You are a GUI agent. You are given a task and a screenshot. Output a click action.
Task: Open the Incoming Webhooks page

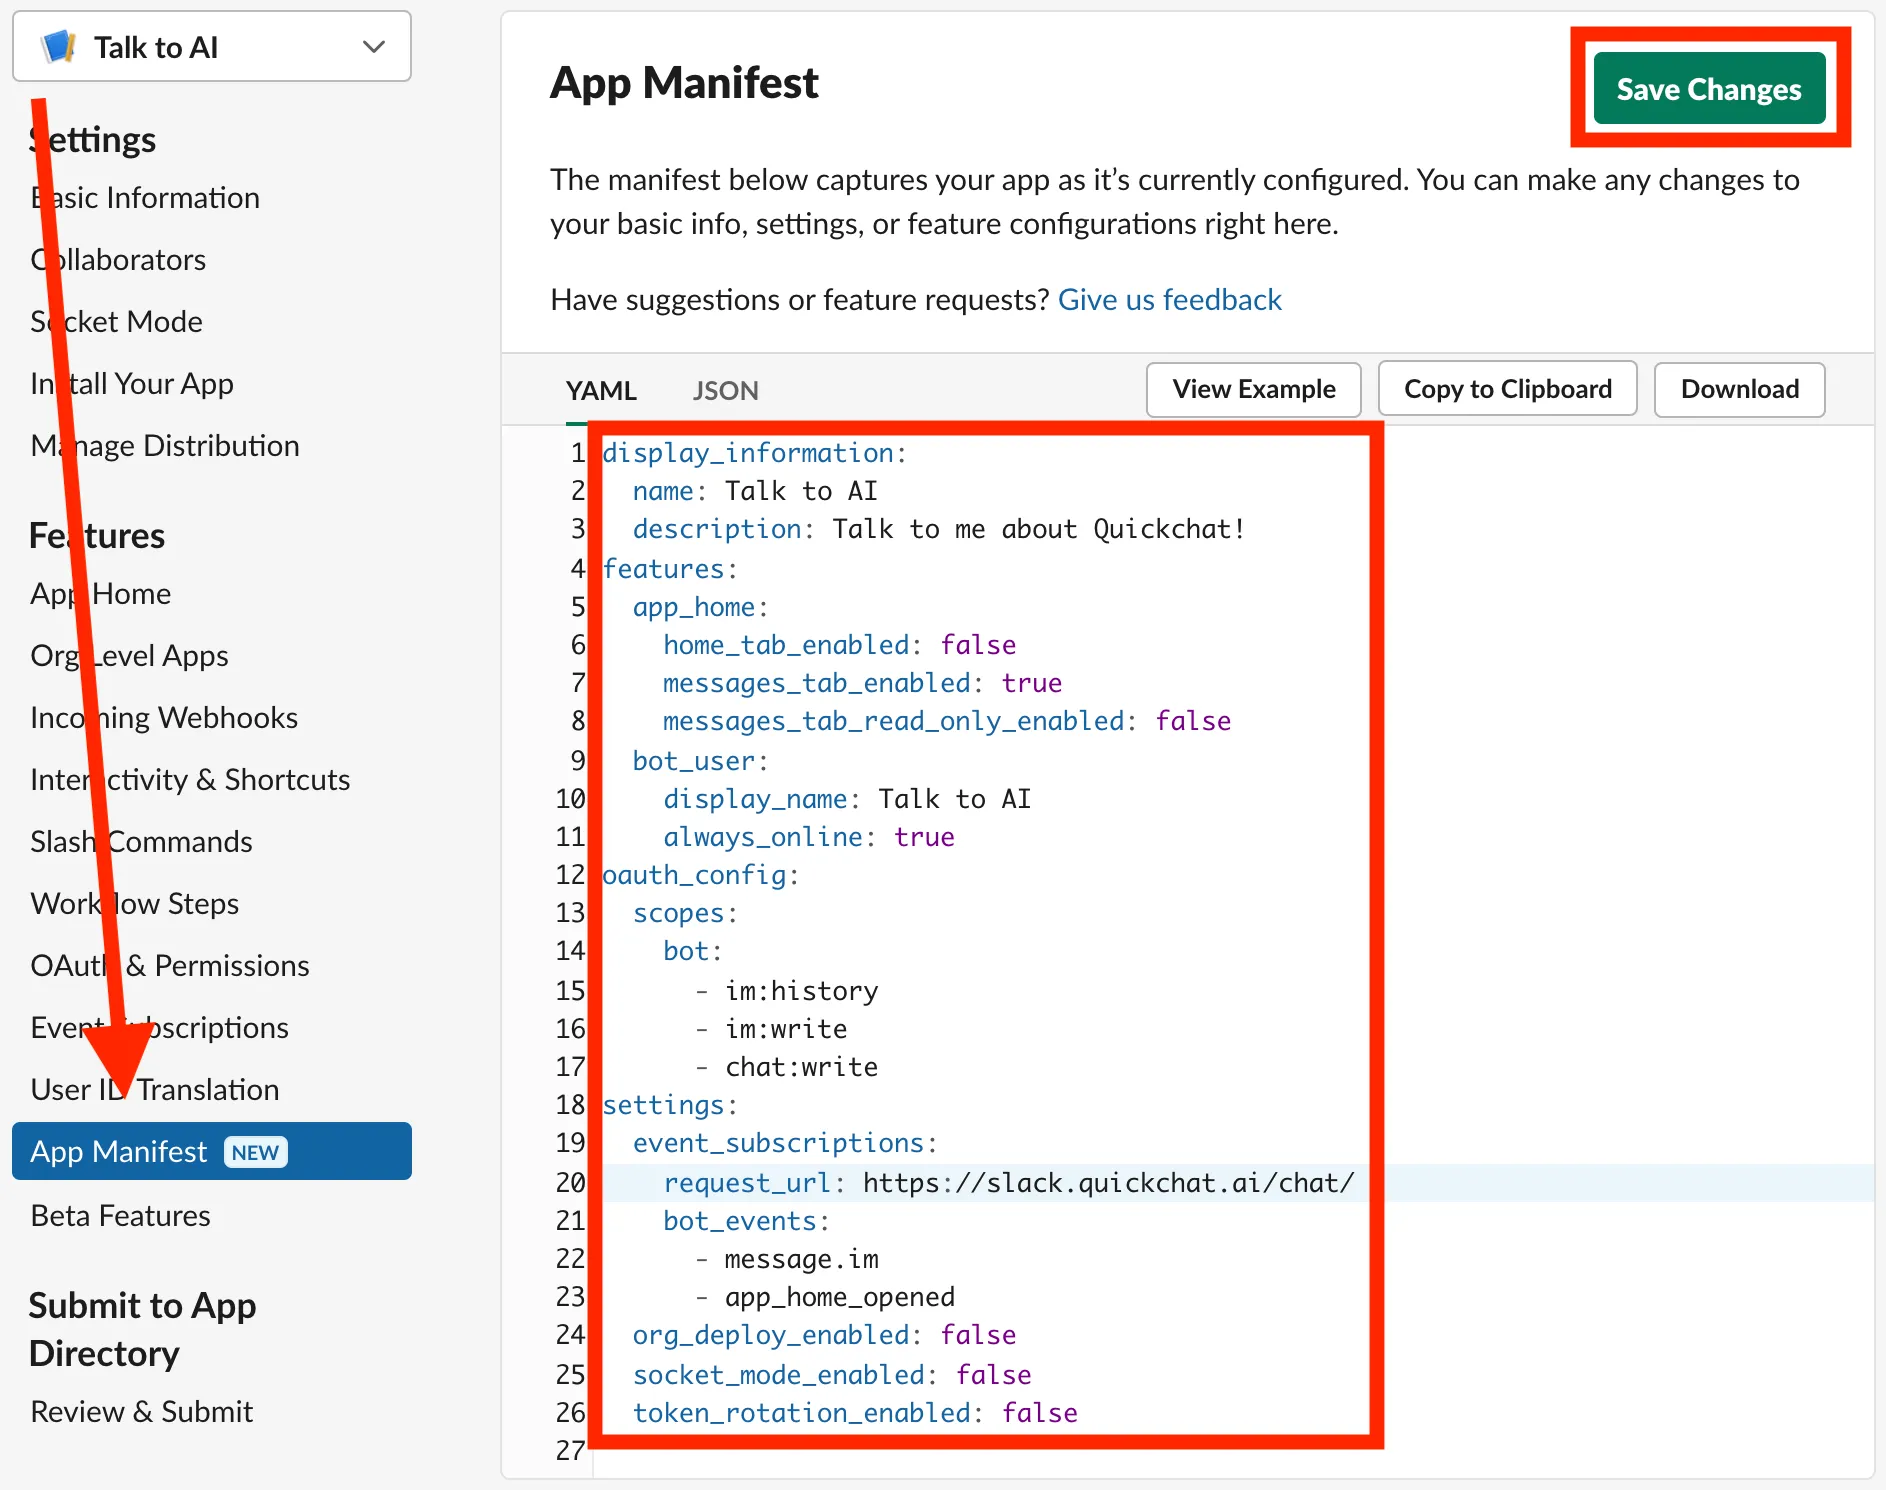click(164, 718)
